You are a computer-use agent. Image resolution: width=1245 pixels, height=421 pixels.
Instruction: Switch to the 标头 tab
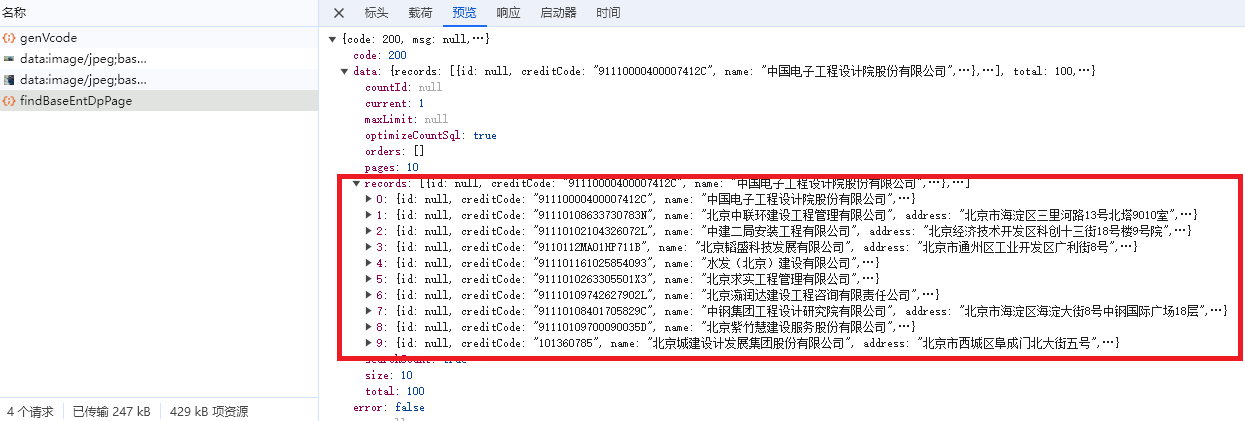click(376, 13)
